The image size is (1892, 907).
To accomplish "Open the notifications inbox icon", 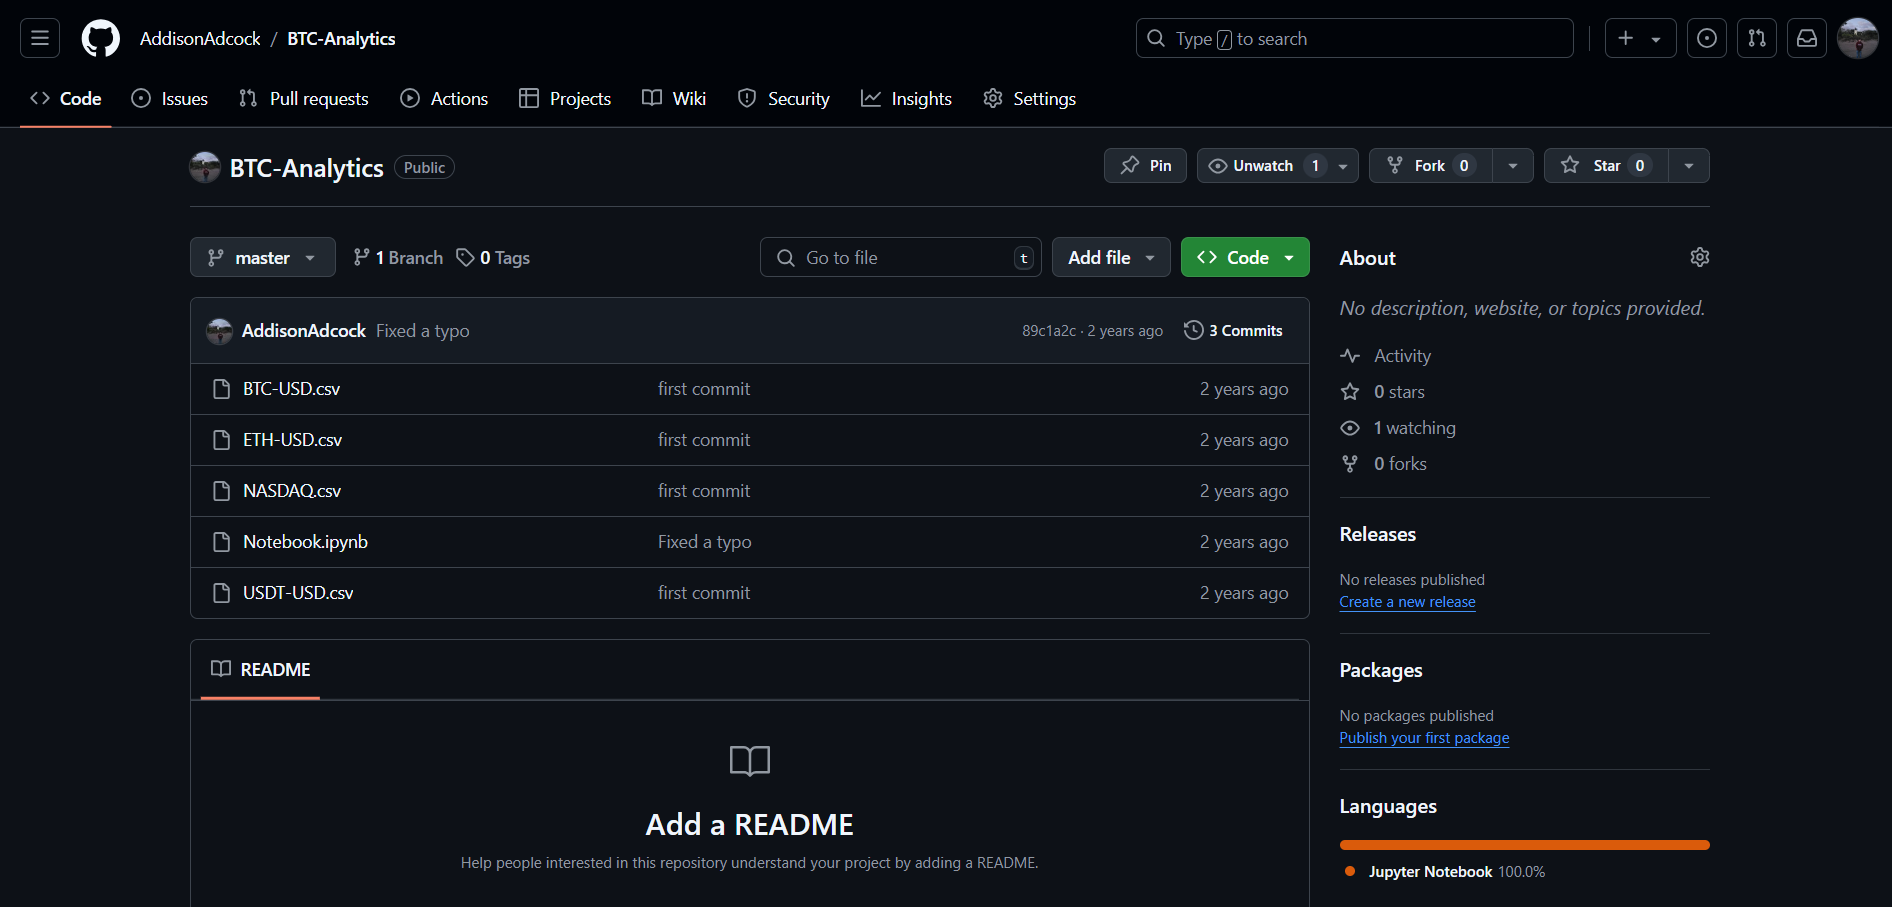I will click(x=1807, y=38).
